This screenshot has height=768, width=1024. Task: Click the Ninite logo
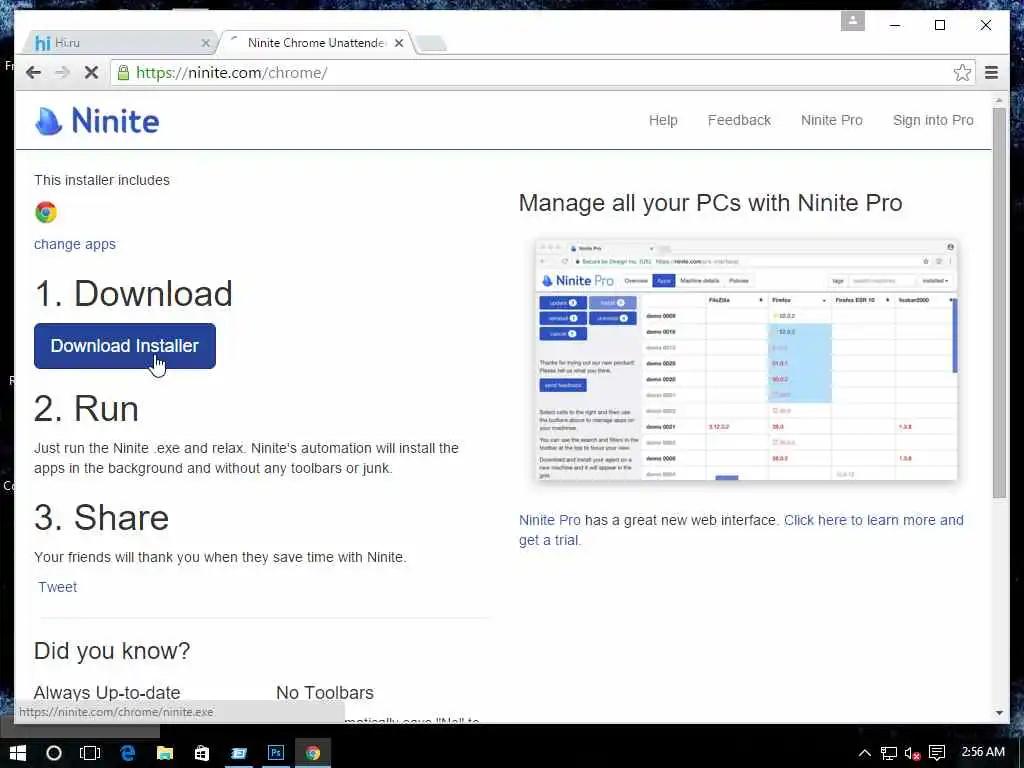click(x=97, y=121)
